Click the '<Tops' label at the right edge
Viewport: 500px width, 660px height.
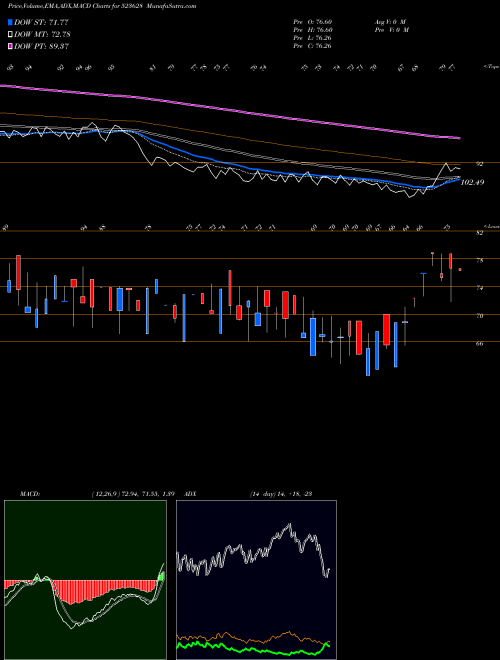point(491,67)
